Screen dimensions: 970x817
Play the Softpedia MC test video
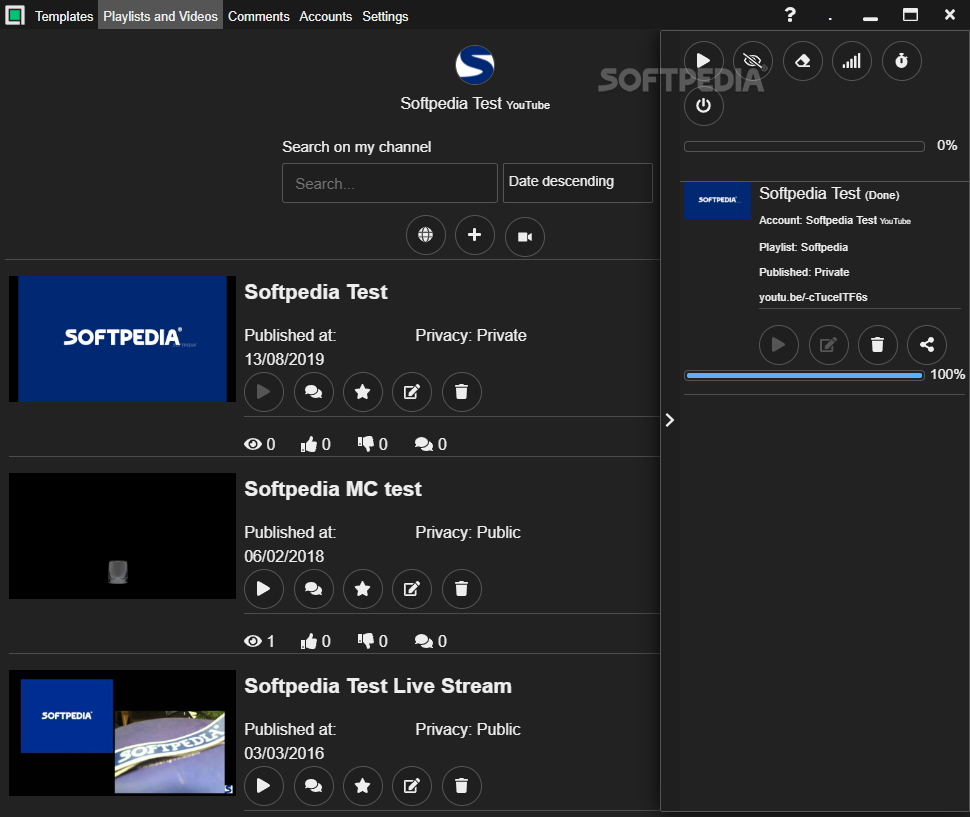coord(264,589)
